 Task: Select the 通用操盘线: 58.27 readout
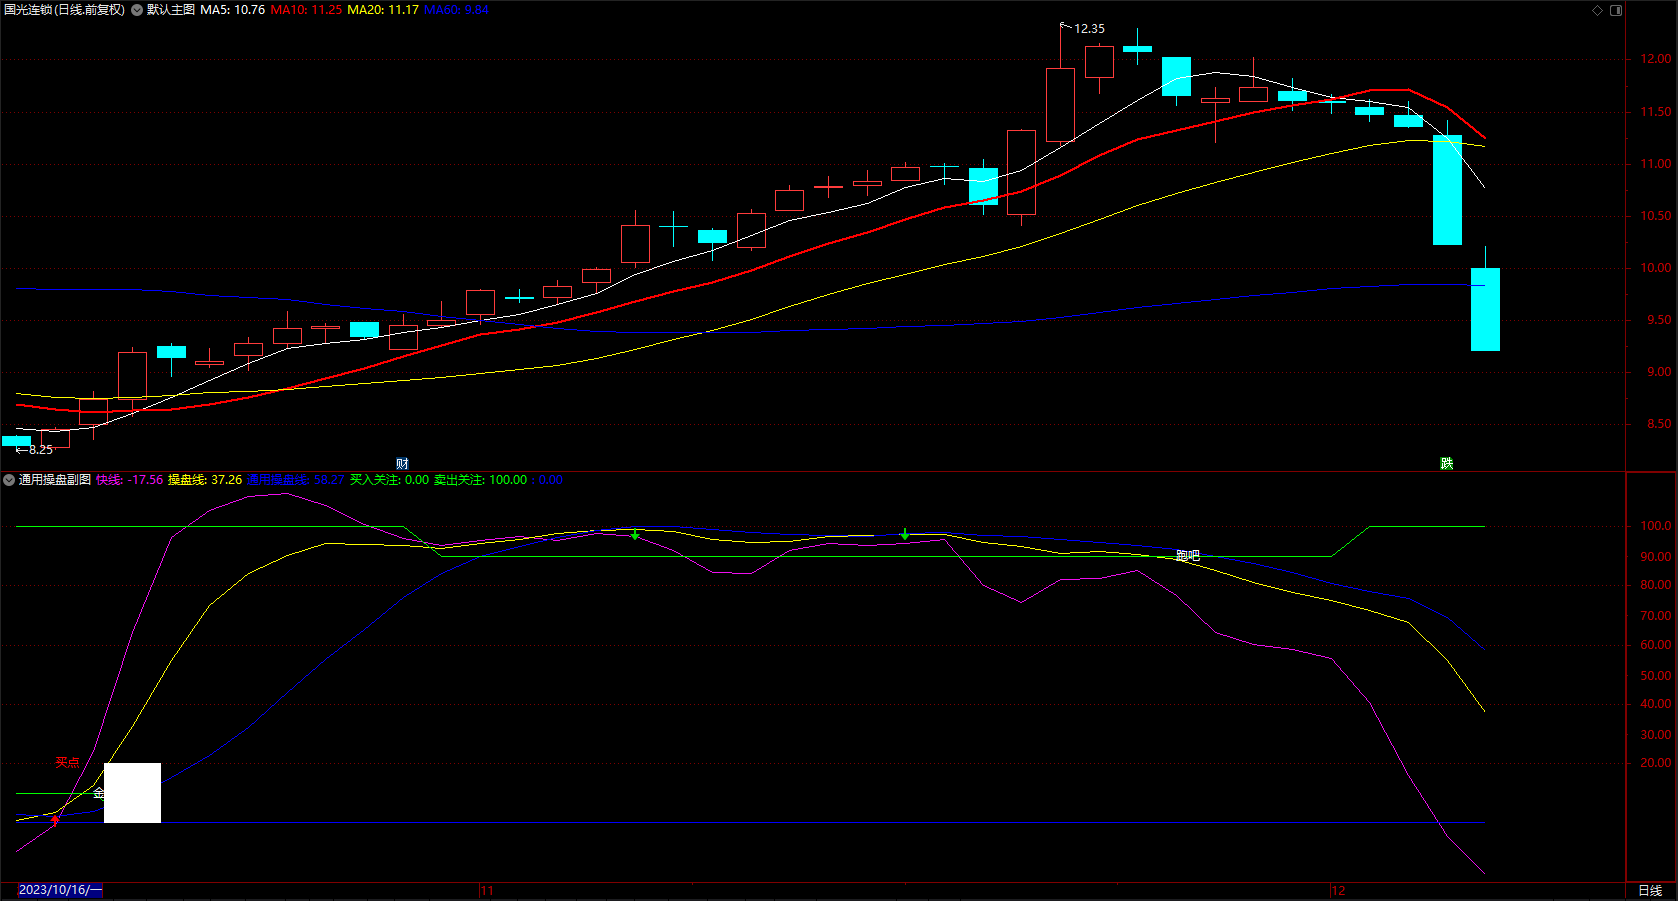(296, 480)
